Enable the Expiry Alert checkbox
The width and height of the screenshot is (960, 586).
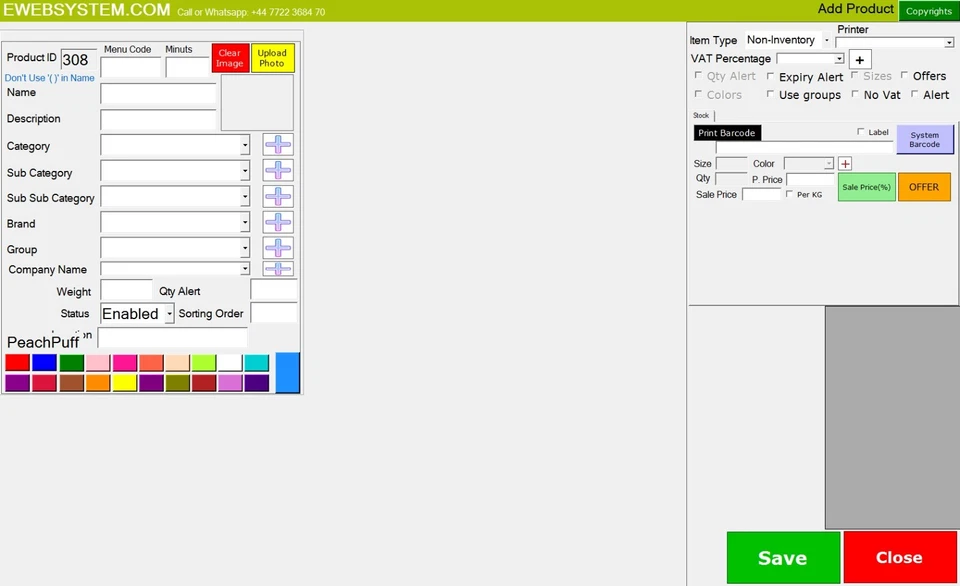(771, 76)
